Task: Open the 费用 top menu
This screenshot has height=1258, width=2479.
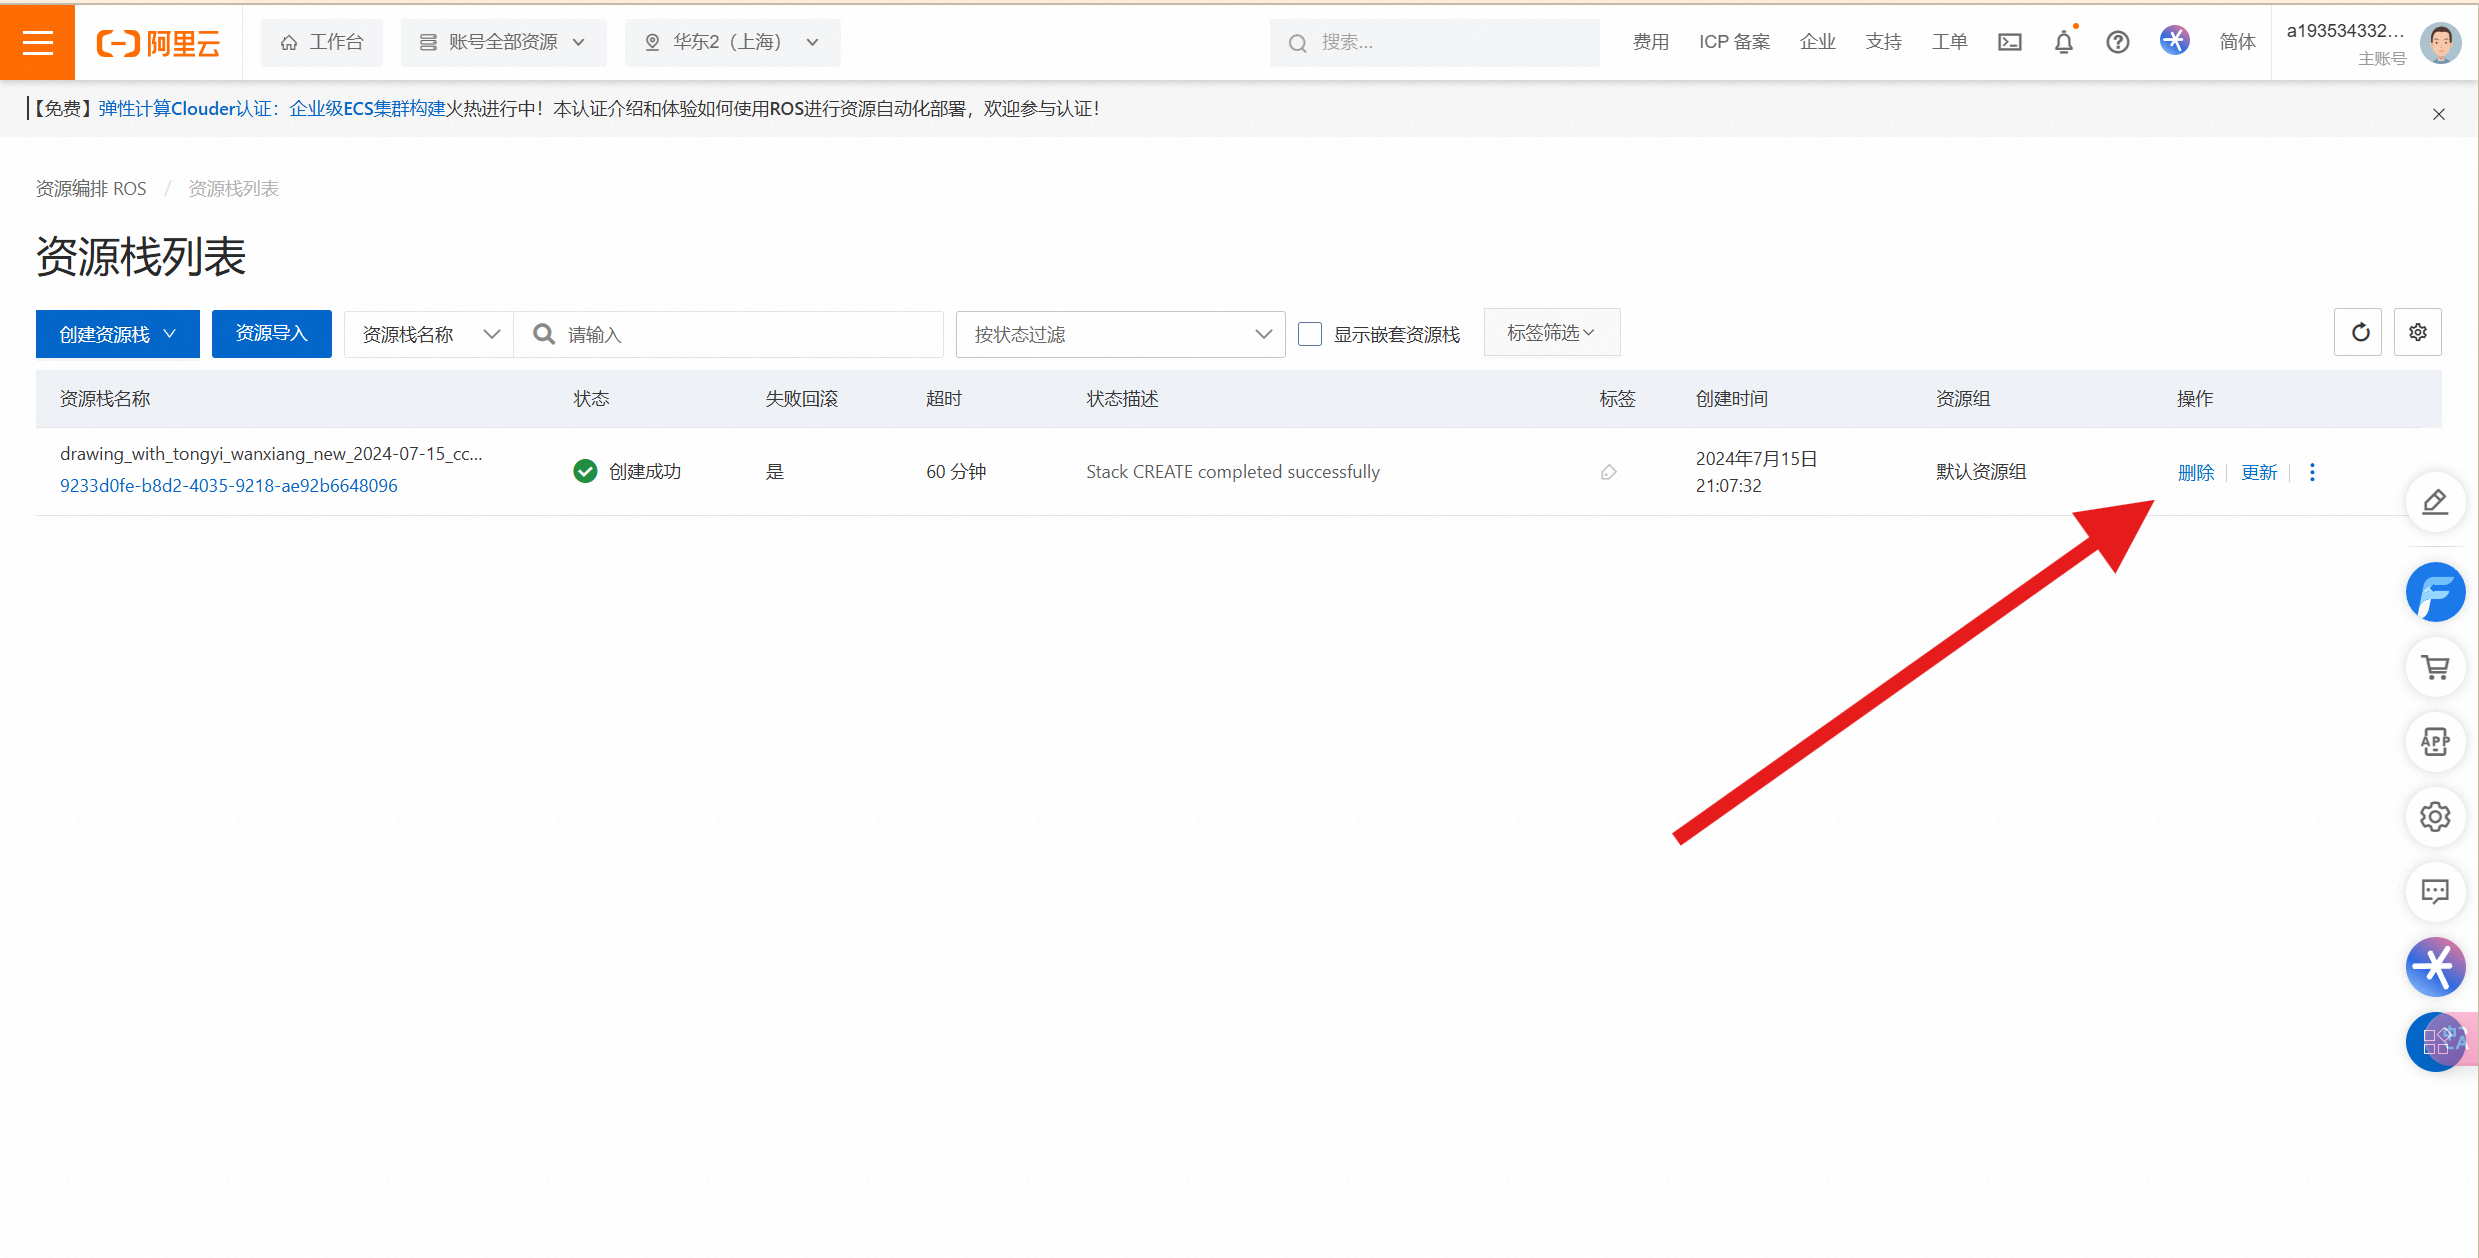Action: coord(1650,42)
